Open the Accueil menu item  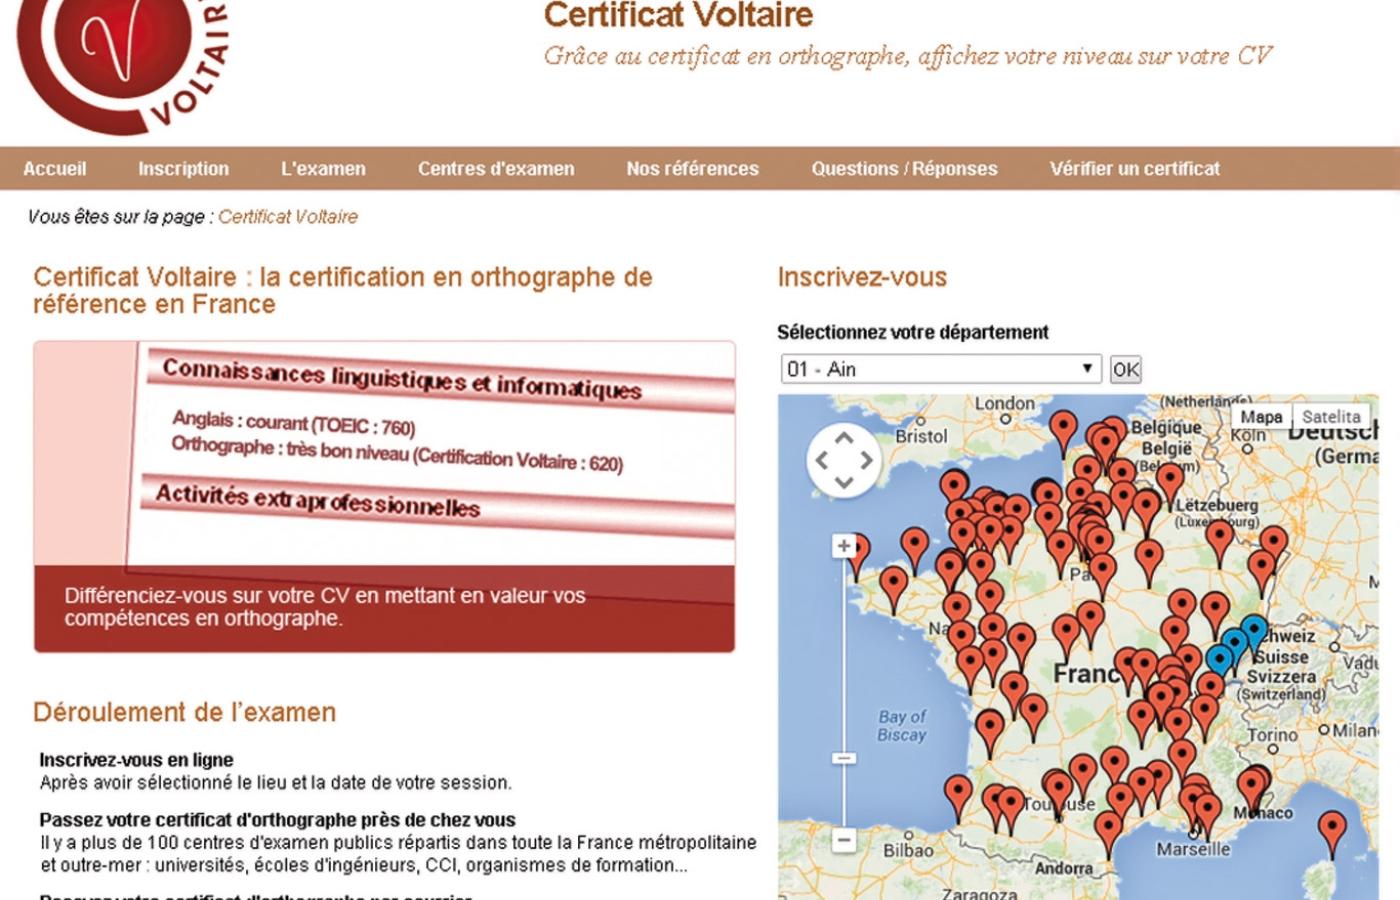coord(55,169)
